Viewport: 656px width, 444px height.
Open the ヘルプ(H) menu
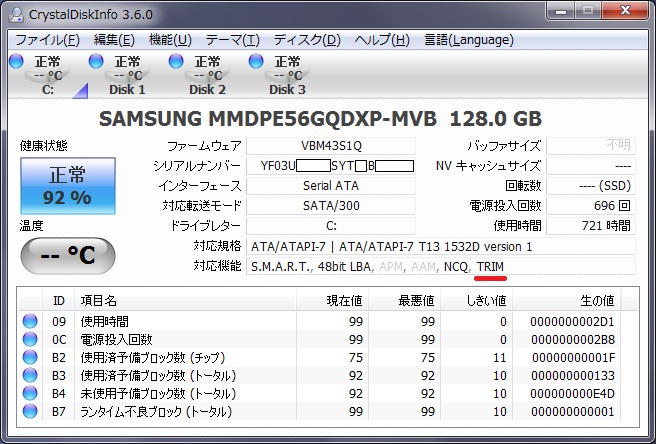382,40
